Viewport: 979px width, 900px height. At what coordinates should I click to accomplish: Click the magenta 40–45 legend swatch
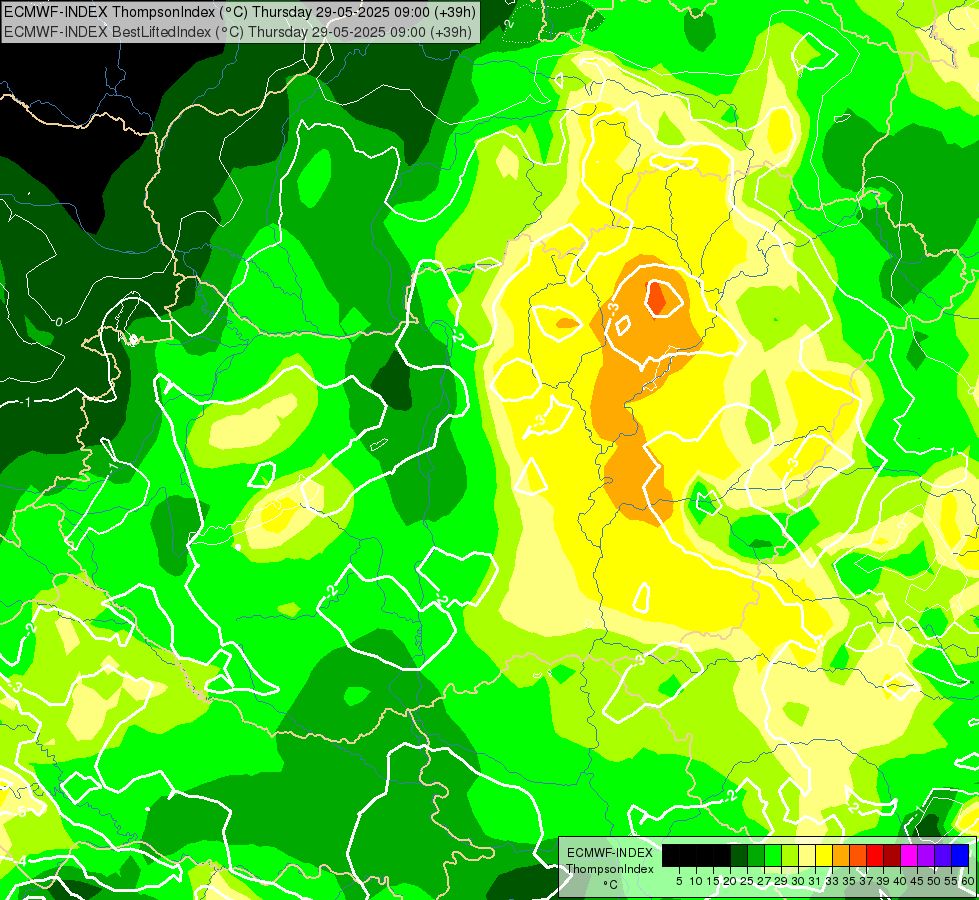click(x=909, y=855)
